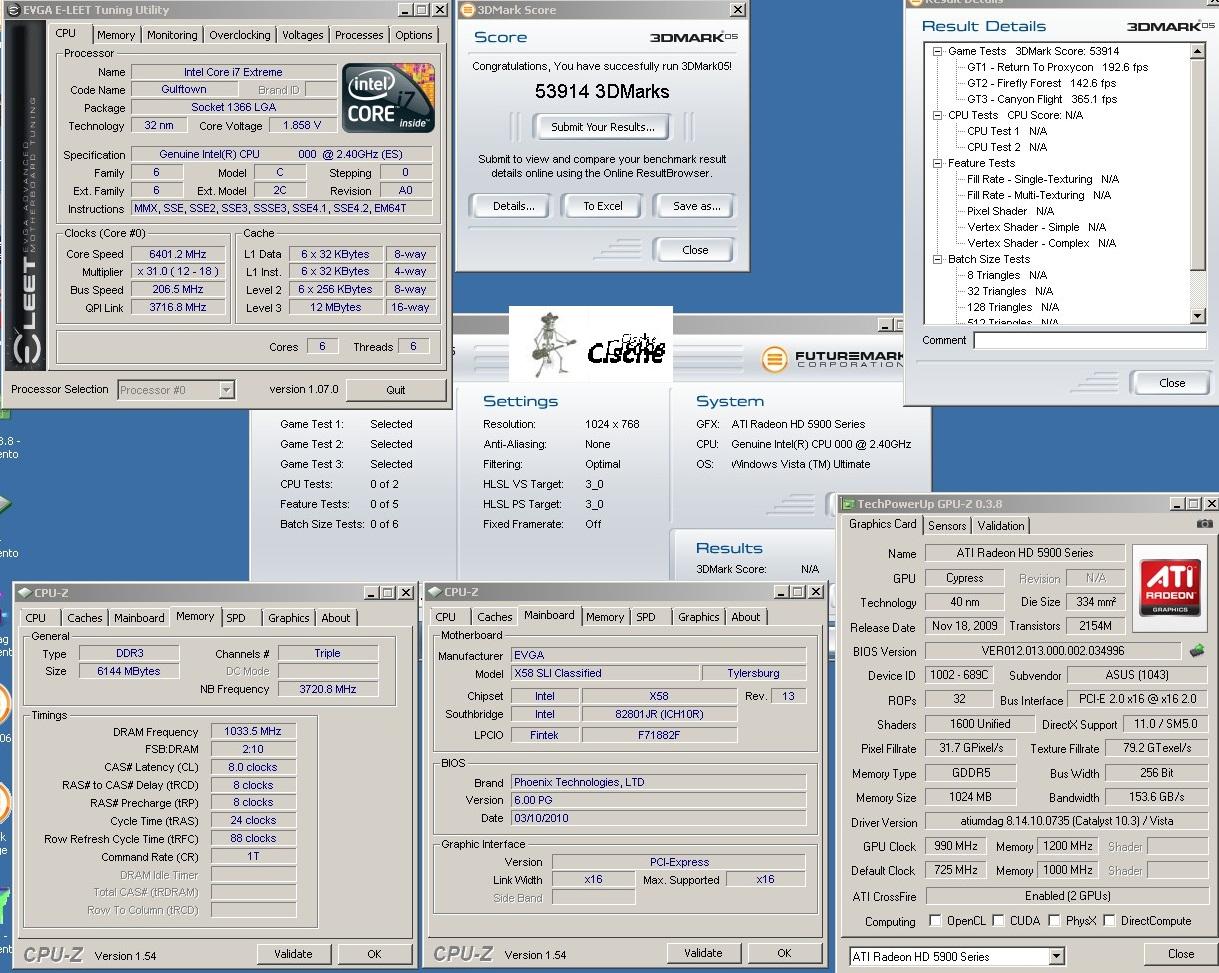1219x973 pixels.
Task: Open the Options tab in E-LEET
Action: 413,35
